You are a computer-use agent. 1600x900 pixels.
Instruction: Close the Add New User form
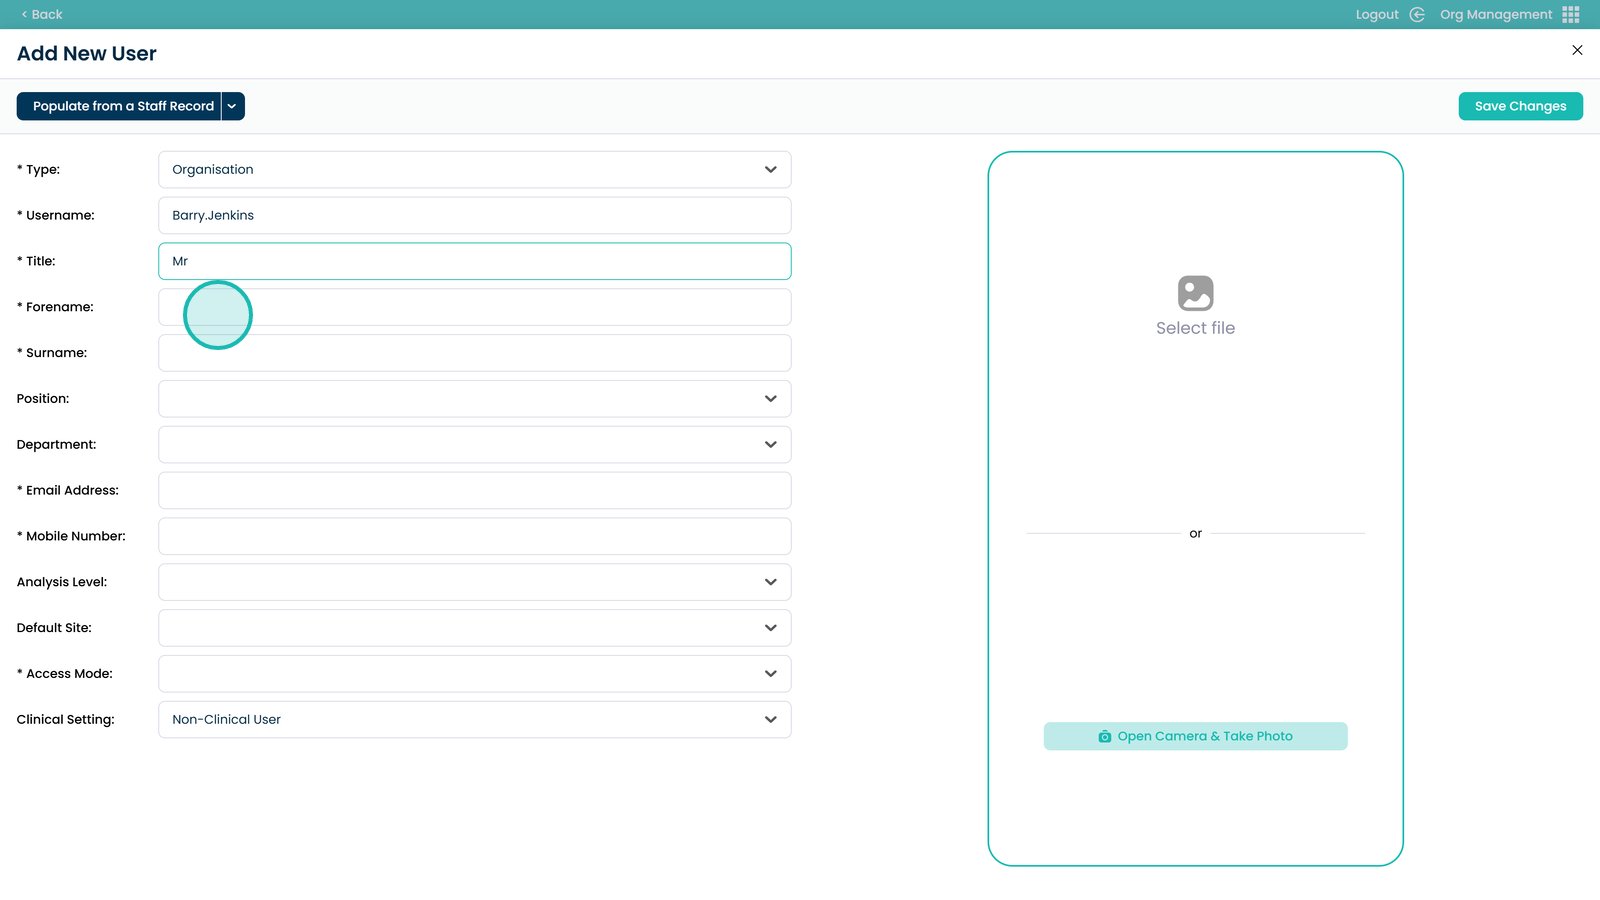(1577, 50)
